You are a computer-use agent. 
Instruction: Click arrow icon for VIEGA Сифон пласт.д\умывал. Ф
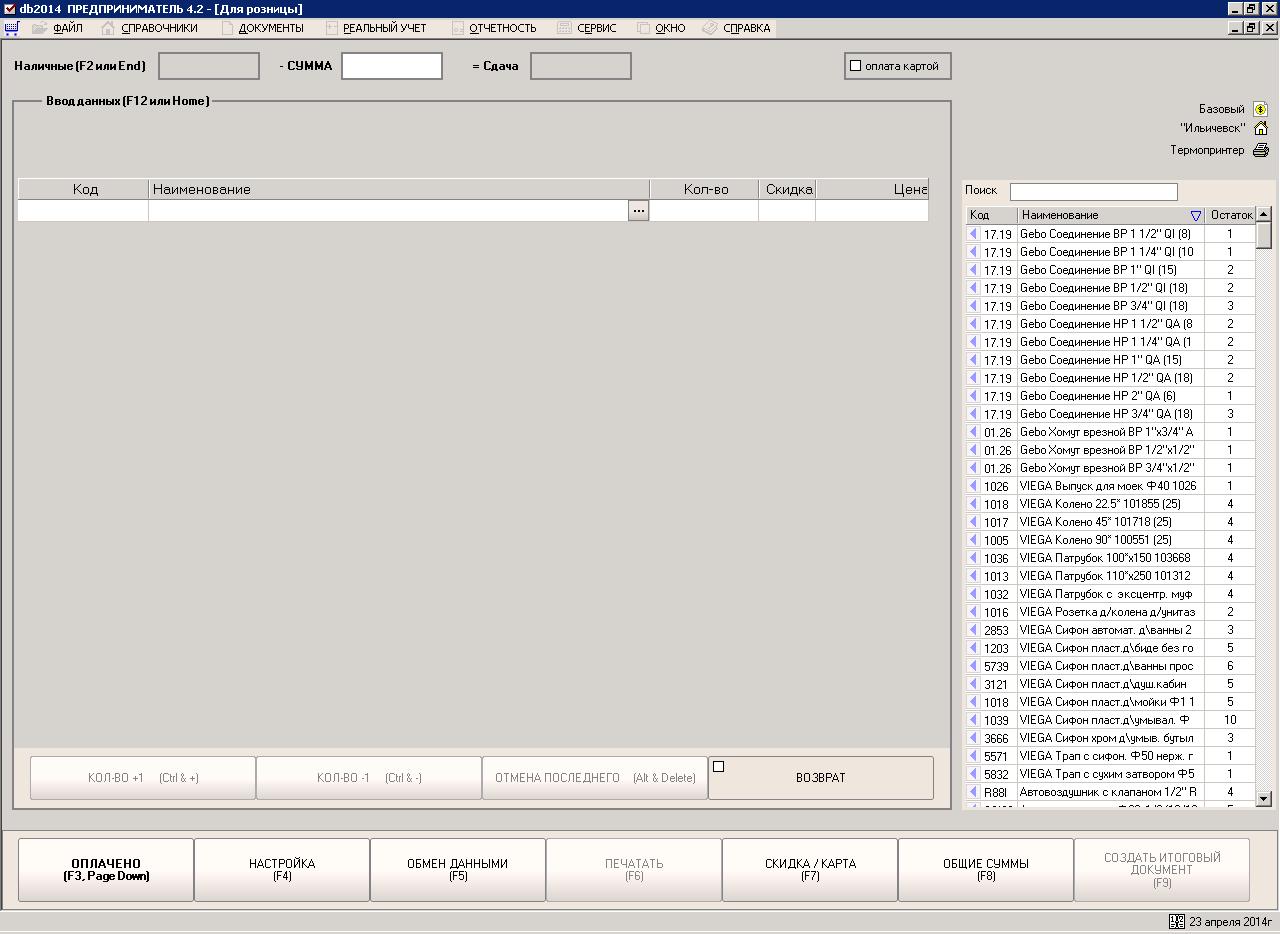tap(973, 720)
